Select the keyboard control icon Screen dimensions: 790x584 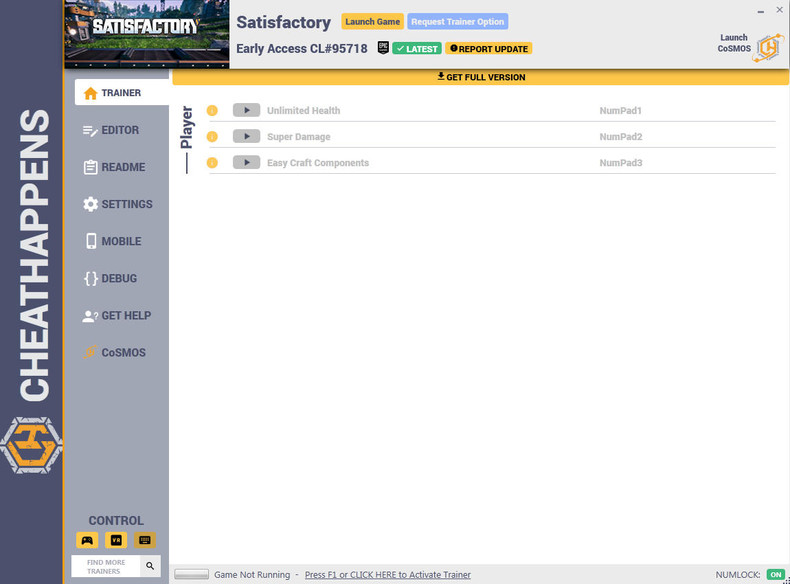[145, 540]
